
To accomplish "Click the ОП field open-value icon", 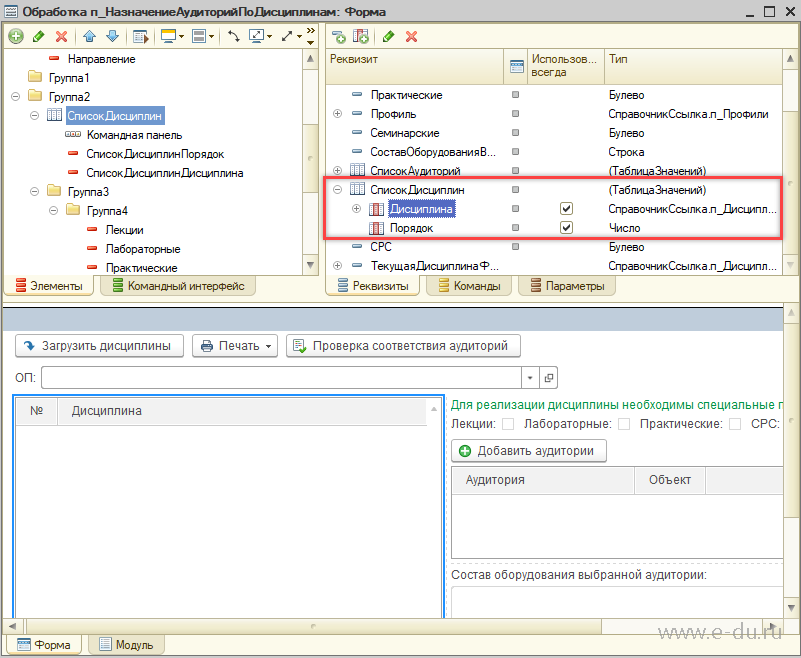I will point(549,378).
